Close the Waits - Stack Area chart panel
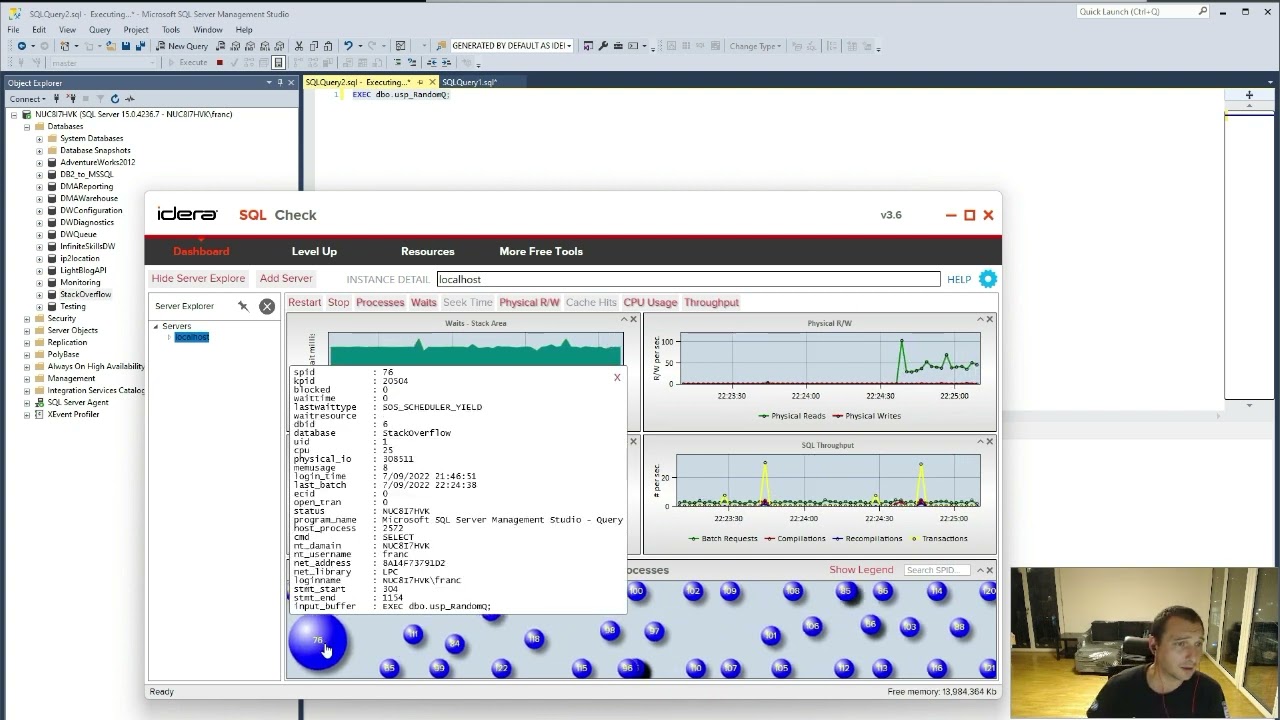 tap(633, 320)
